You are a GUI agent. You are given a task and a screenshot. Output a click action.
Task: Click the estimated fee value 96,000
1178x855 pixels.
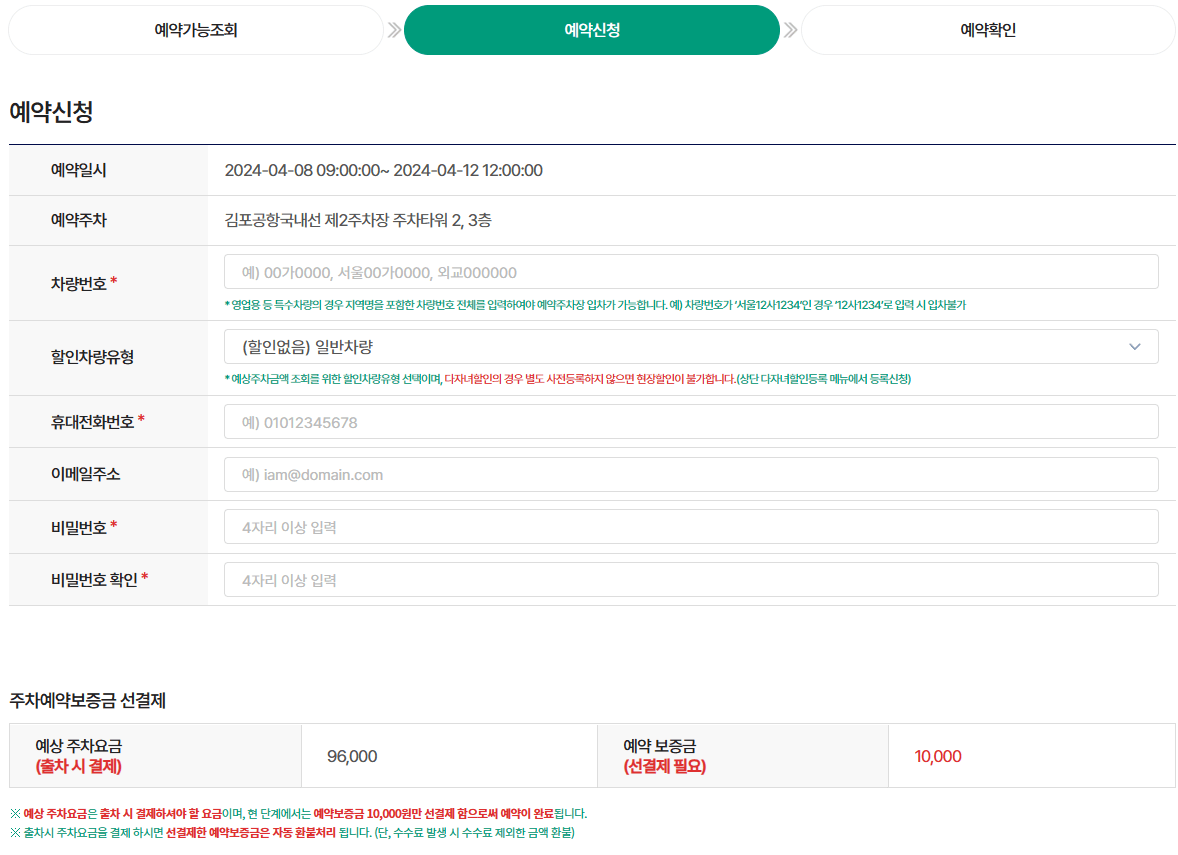(352, 757)
